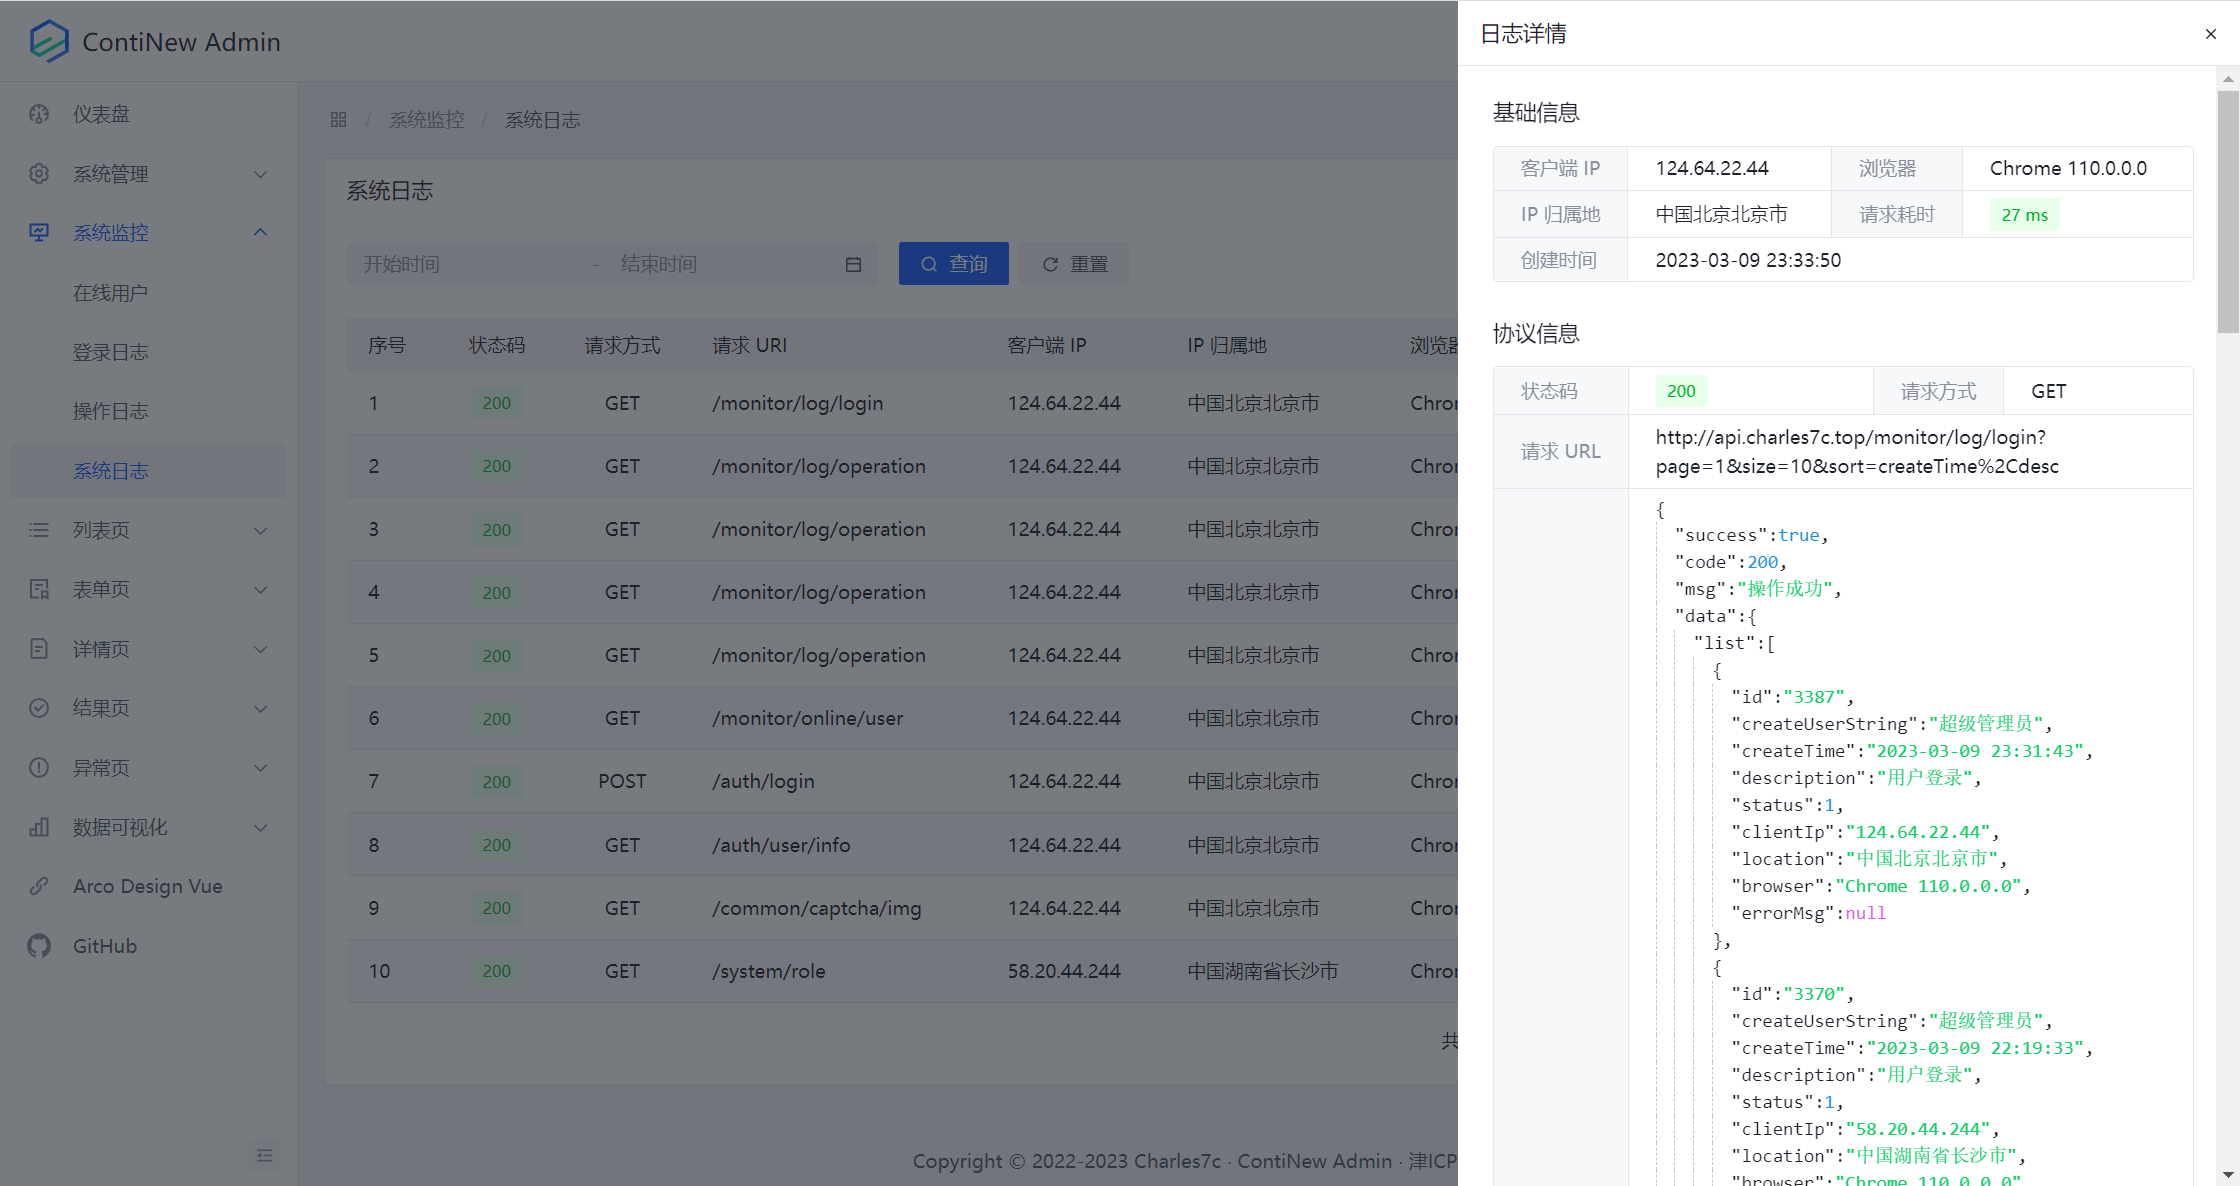Click the 200 status code tag in drawer
The height and width of the screenshot is (1186, 2240).
(x=1681, y=391)
